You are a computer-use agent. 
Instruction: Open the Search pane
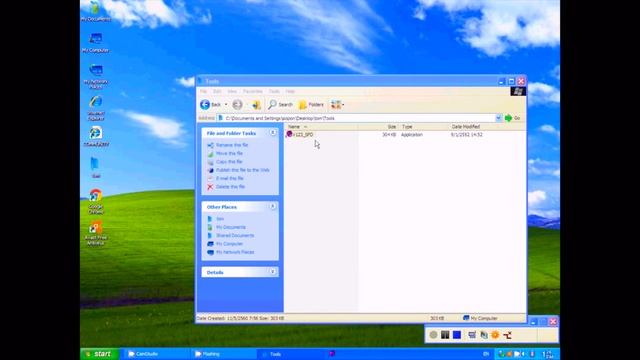click(280, 104)
